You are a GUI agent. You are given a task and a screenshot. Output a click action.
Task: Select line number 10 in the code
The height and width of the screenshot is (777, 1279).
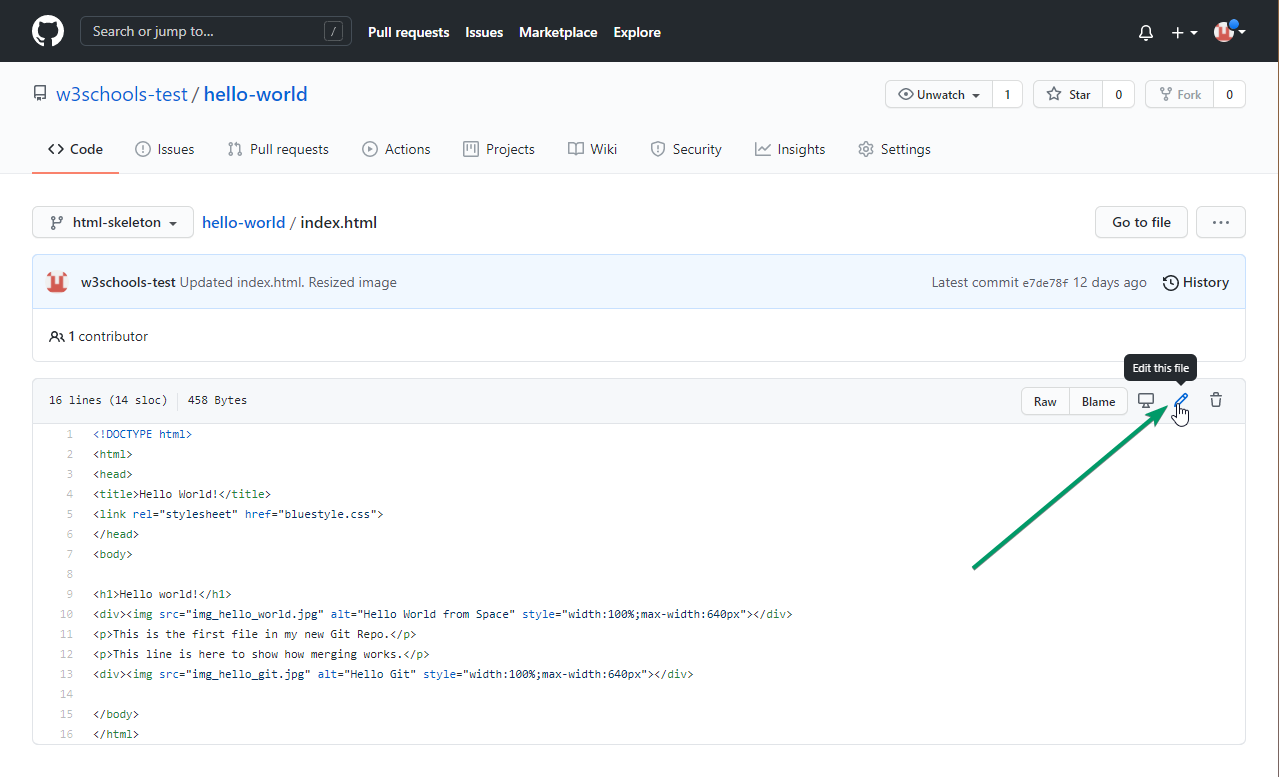pos(66,614)
